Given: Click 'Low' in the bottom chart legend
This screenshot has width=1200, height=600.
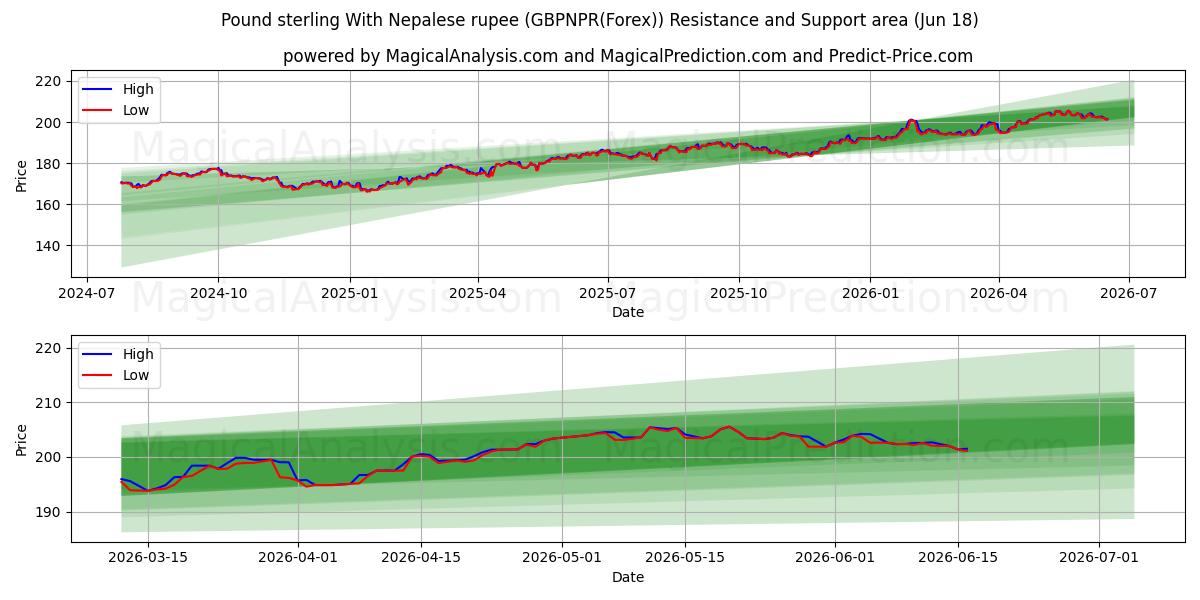Looking at the screenshot, I should point(136,375).
